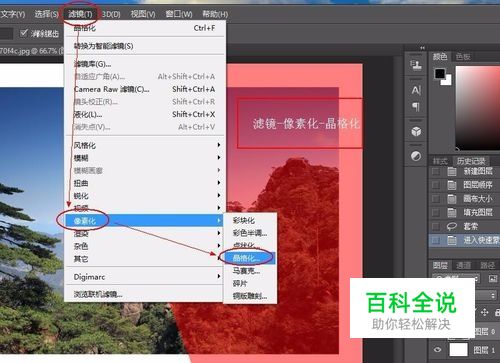The height and width of the screenshot is (363, 500).
Task: Open the 帮助(H) menu
Action: click(215, 14)
